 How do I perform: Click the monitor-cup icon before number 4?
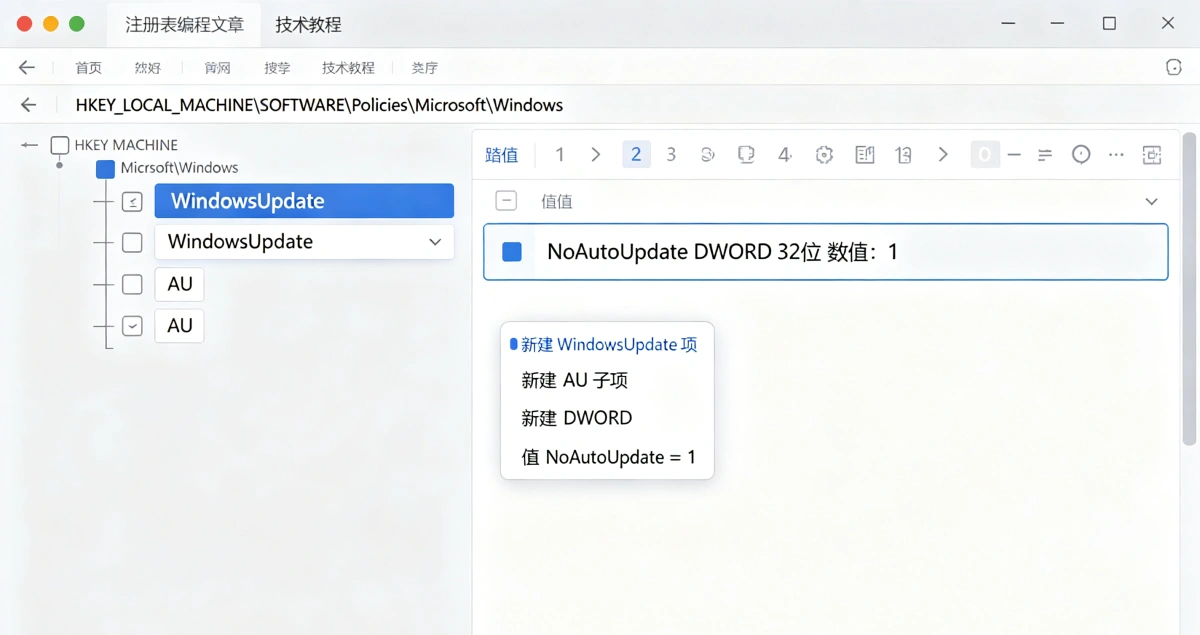click(x=745, y=154)
